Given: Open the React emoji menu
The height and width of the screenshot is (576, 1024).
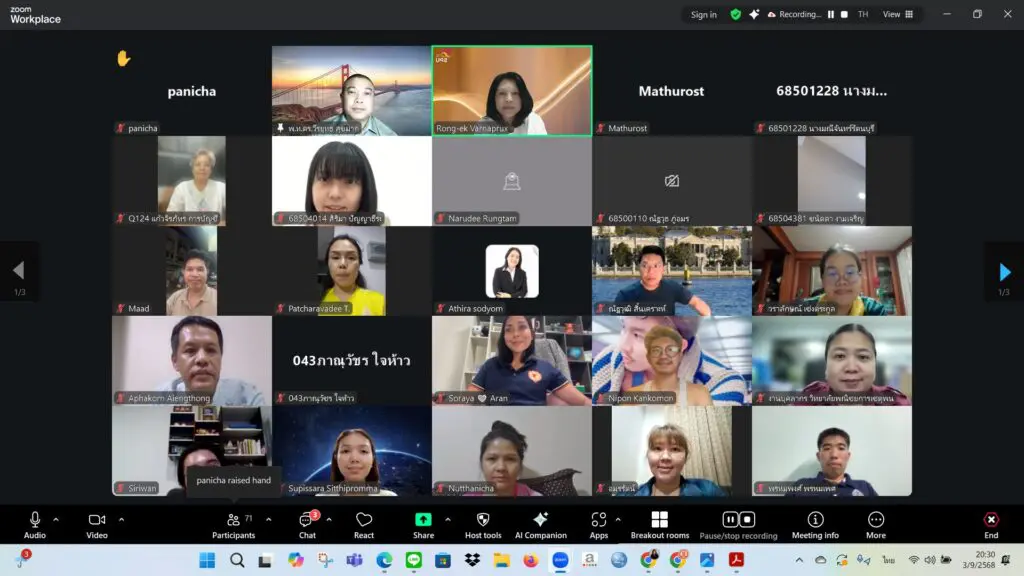Looking at the screenshot, I should (364, 524).
